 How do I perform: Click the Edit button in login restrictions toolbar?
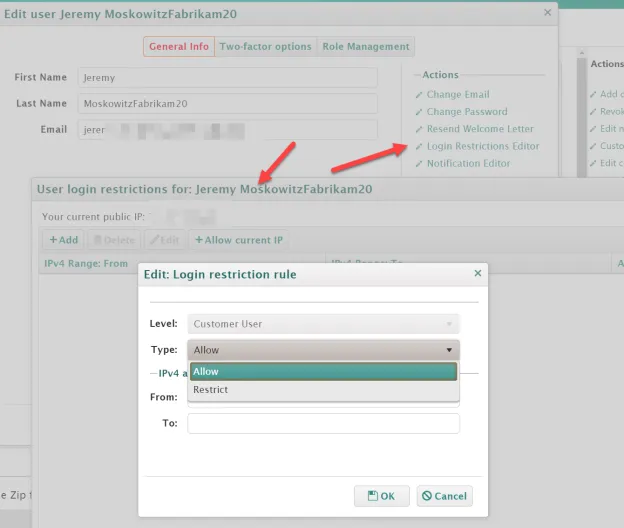(165, 240)
